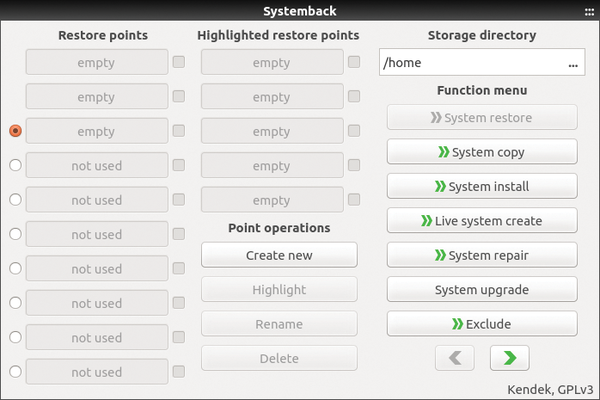Open the window menu dots in title bar
The image size is (600, 400).
(589, 12)
